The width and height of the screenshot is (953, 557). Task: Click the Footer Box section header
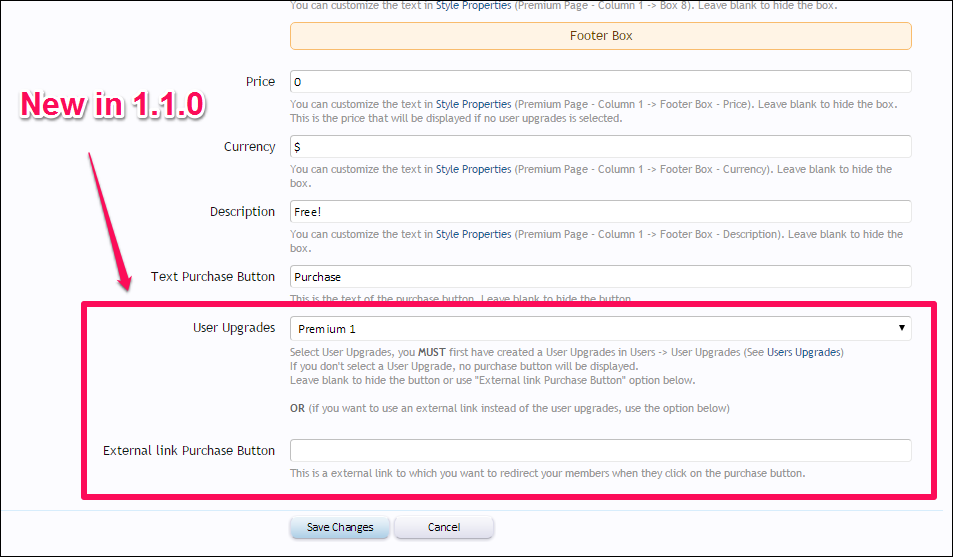point(600,36)
